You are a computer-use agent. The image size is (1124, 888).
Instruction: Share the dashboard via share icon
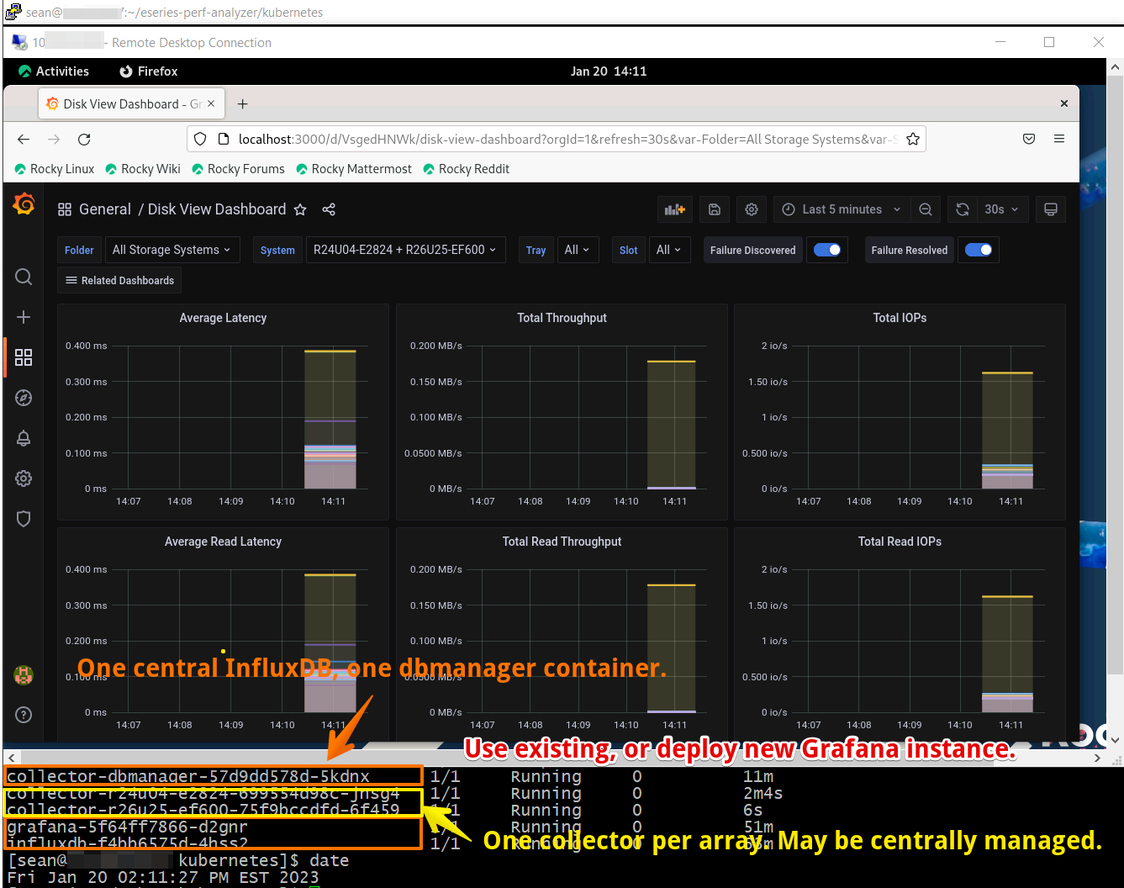point(328,209)
